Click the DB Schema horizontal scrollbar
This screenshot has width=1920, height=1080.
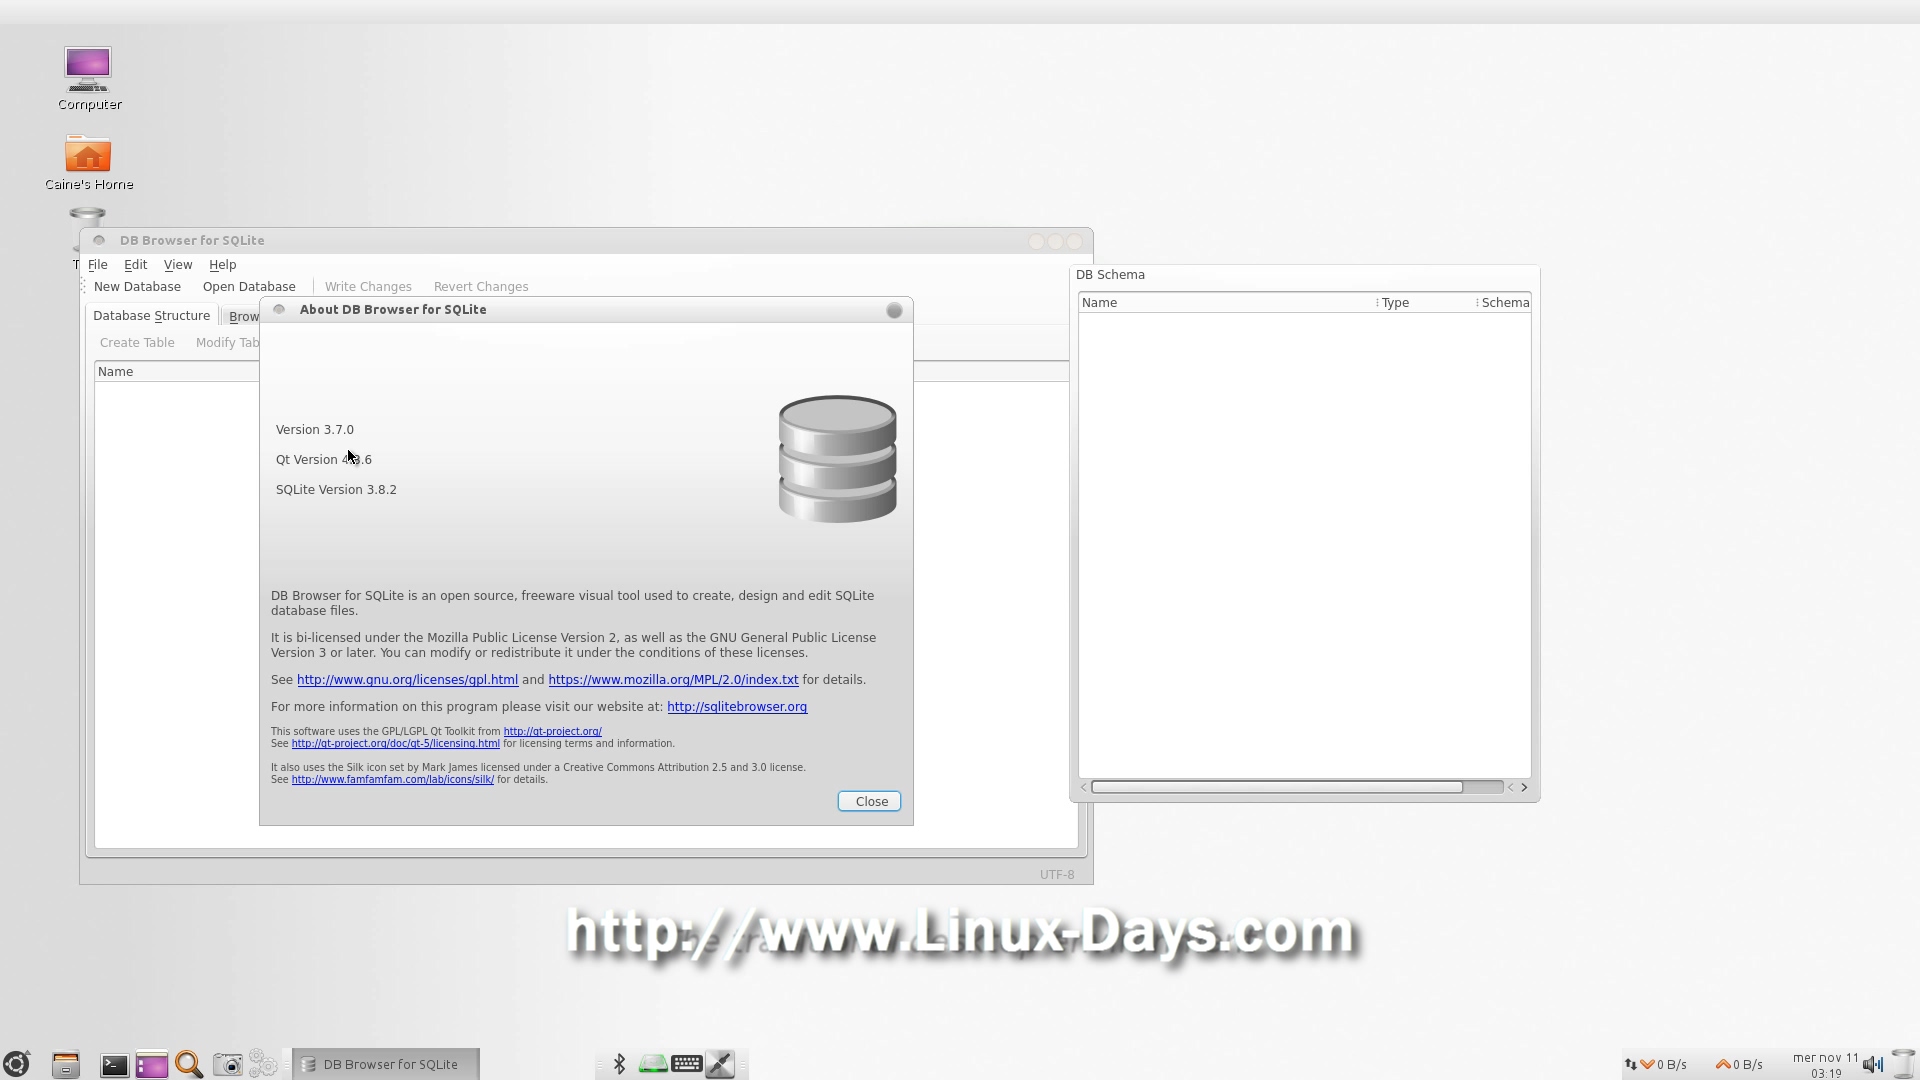coord(1277,788)
